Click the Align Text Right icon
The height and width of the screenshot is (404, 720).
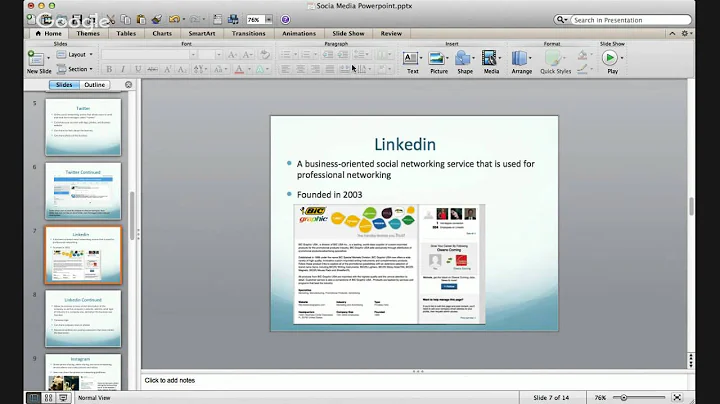pyautogui.click(x=315, y=69)
